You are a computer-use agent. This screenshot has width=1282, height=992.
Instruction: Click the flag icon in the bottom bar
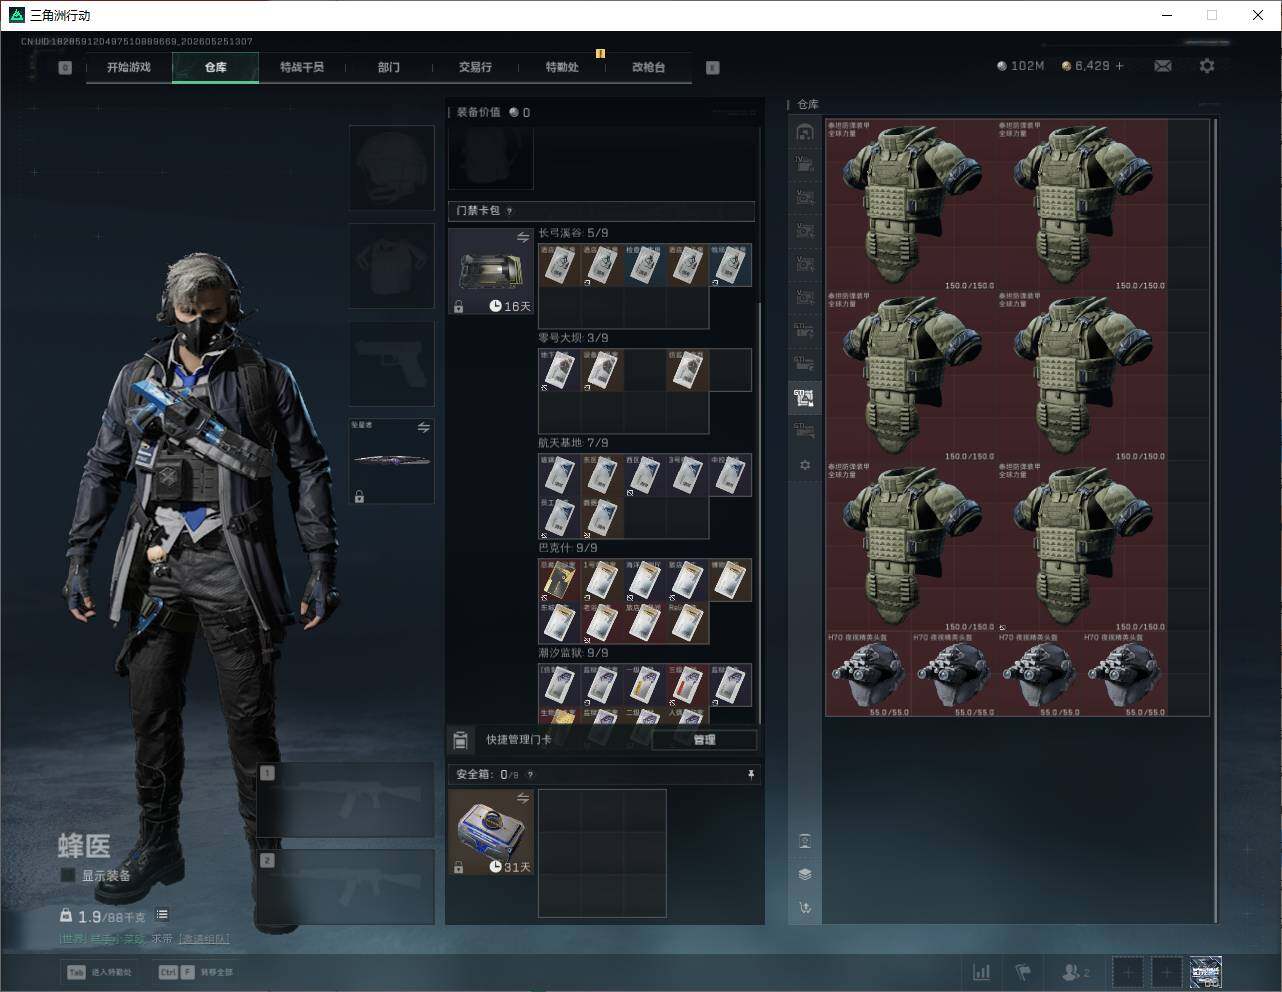tap(1023, 972)
